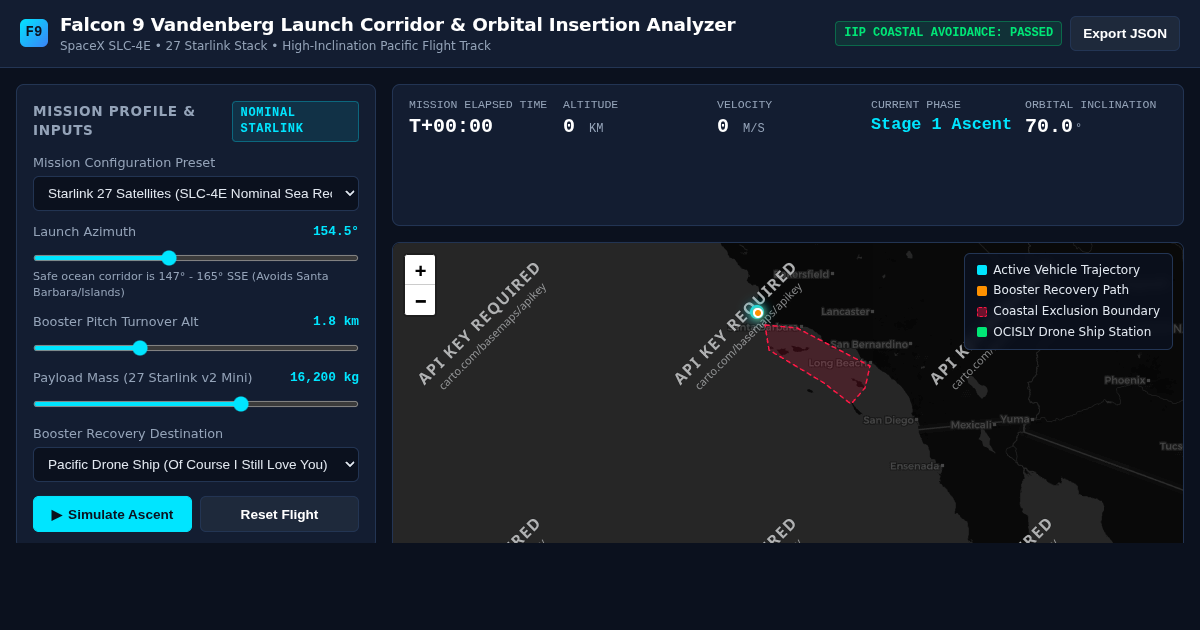The image size is (1200, 630).
Task: Click the Ensenada map label
Action: click(x=915, y=466)
